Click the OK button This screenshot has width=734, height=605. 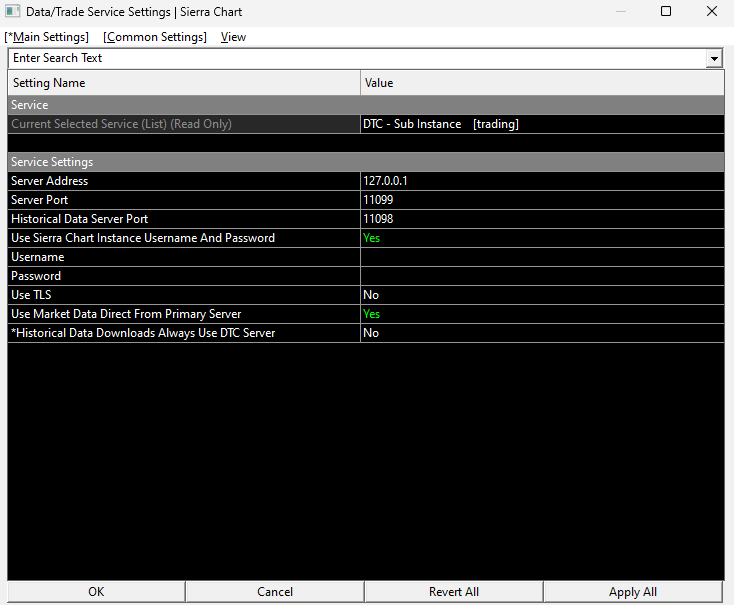96,592
